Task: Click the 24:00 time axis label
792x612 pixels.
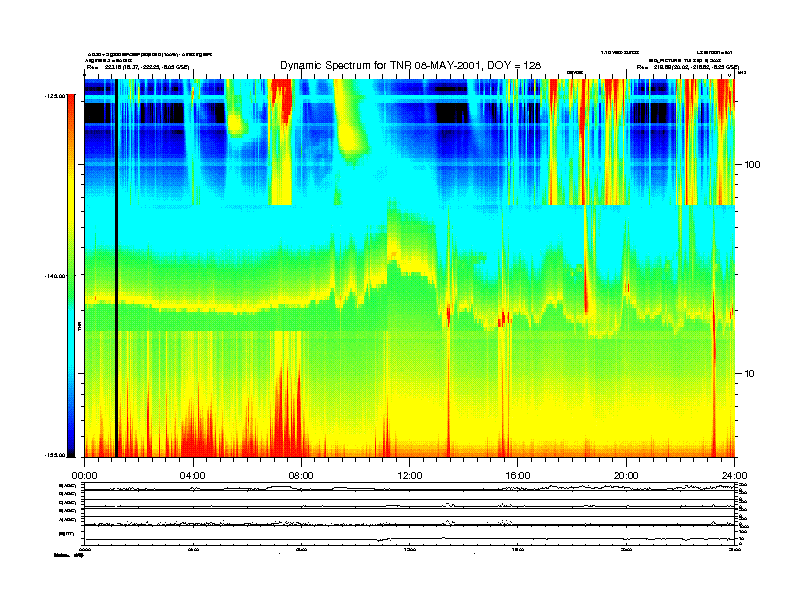Action: [734, 476]
